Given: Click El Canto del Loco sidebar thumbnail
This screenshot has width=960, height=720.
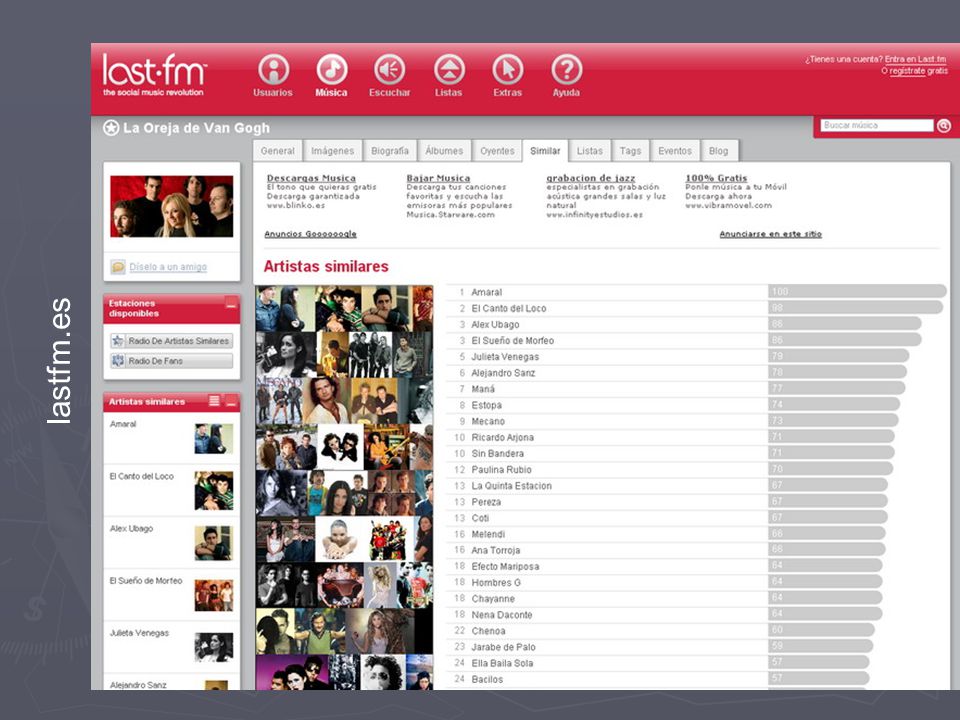Looking at the screenshot, I should [214, 490].
